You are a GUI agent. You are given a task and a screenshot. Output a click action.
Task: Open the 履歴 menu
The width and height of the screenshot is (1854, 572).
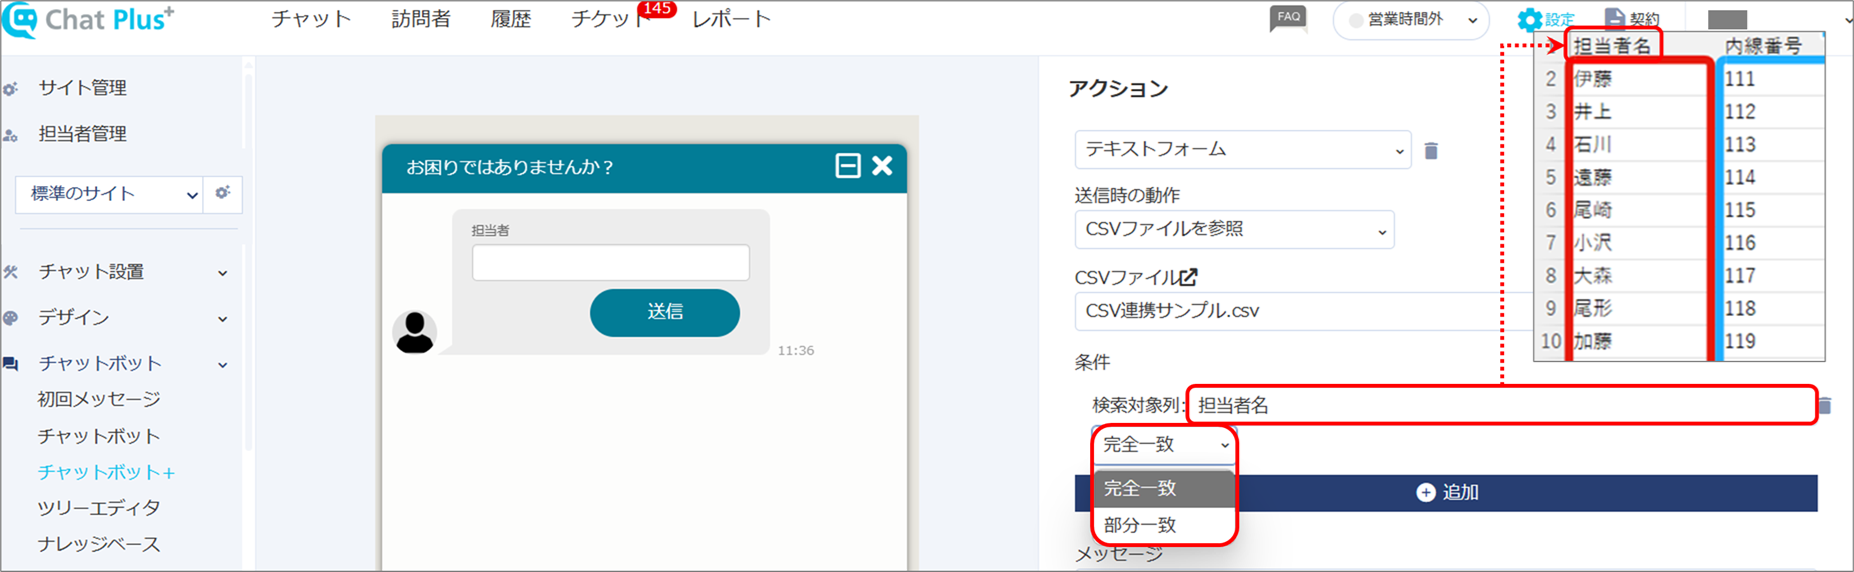pyautogui.click(x=511, y=19)
